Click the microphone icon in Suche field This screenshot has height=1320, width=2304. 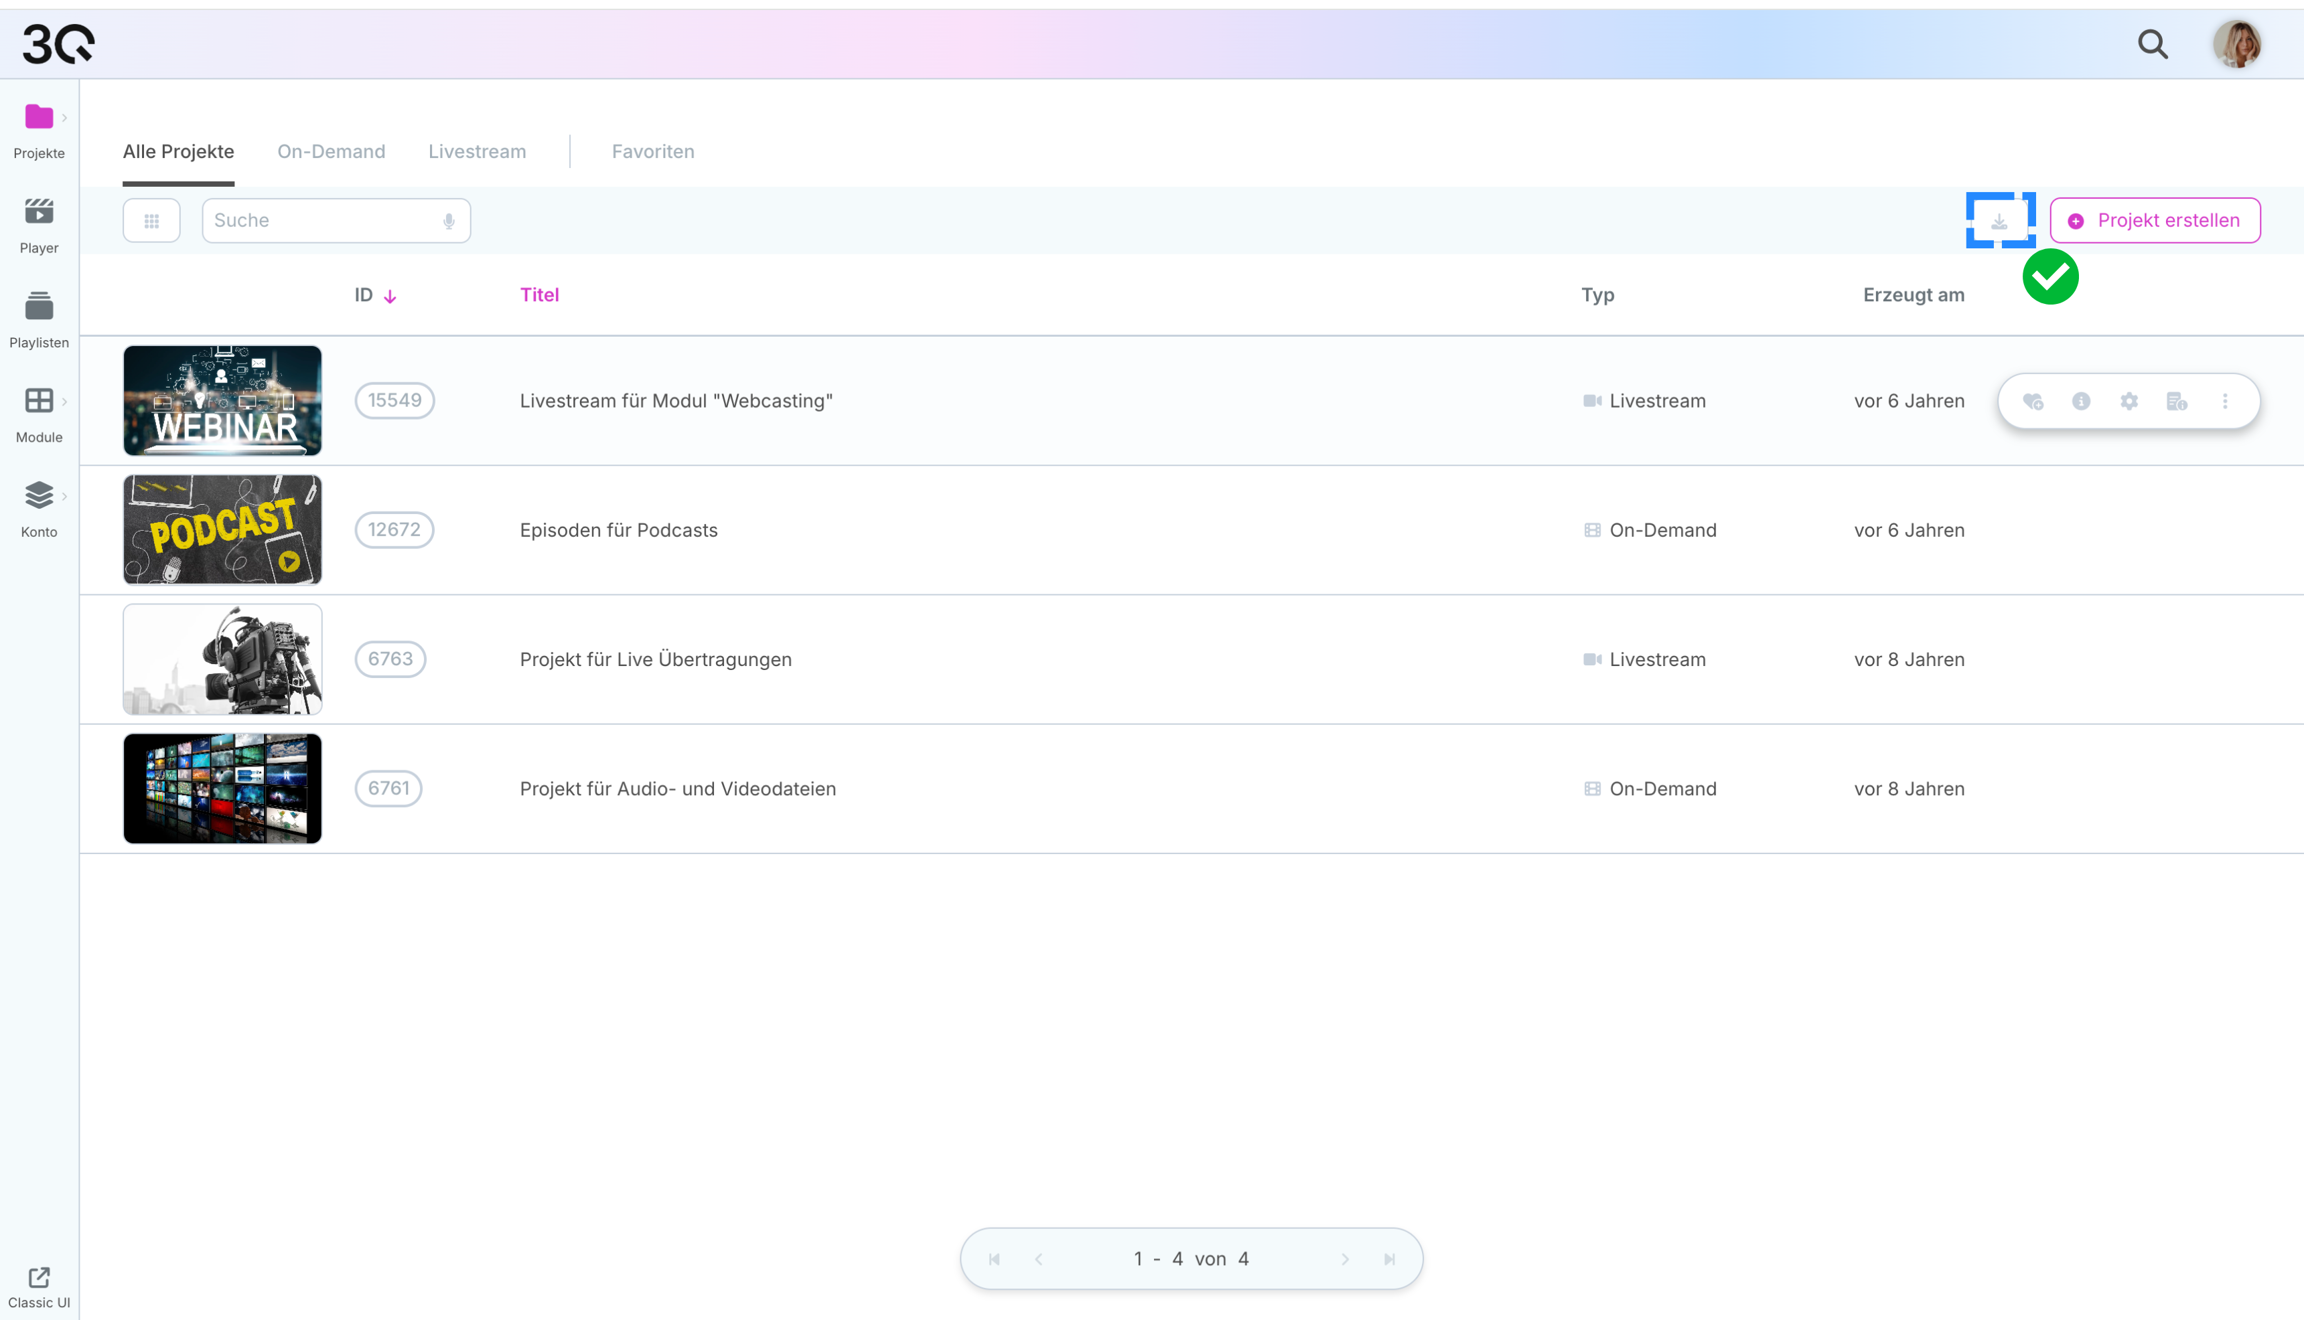pos(449,221)
